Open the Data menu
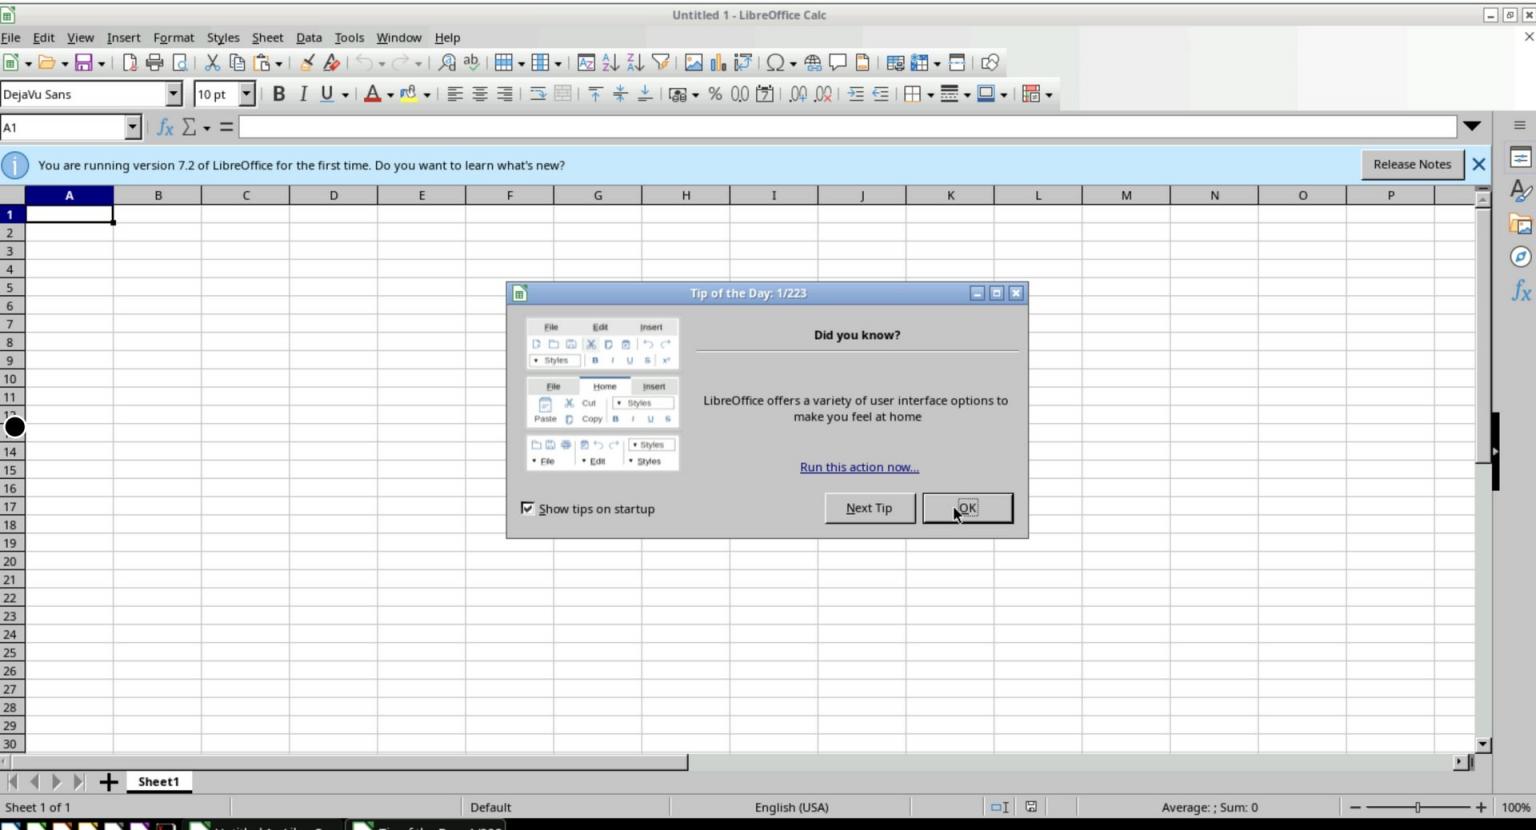The height and width of the screenshot is (830, 1536). (309, 38)
